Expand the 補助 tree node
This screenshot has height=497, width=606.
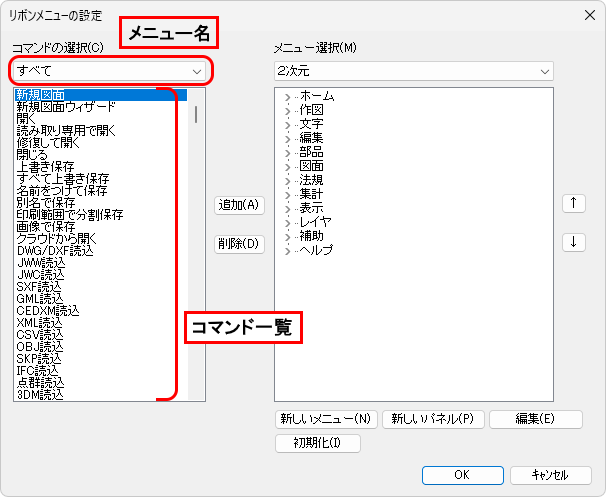tap(287, 237)
